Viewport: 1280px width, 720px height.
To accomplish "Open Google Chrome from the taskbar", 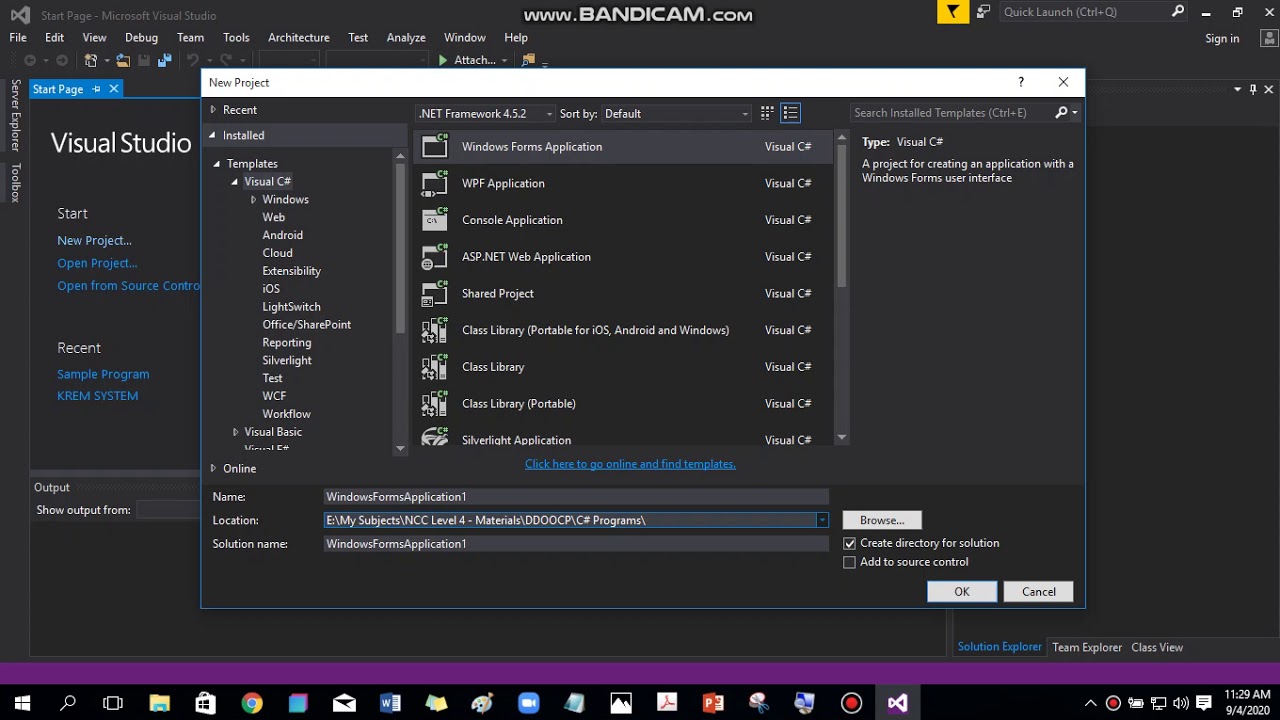I will (252, 703).
